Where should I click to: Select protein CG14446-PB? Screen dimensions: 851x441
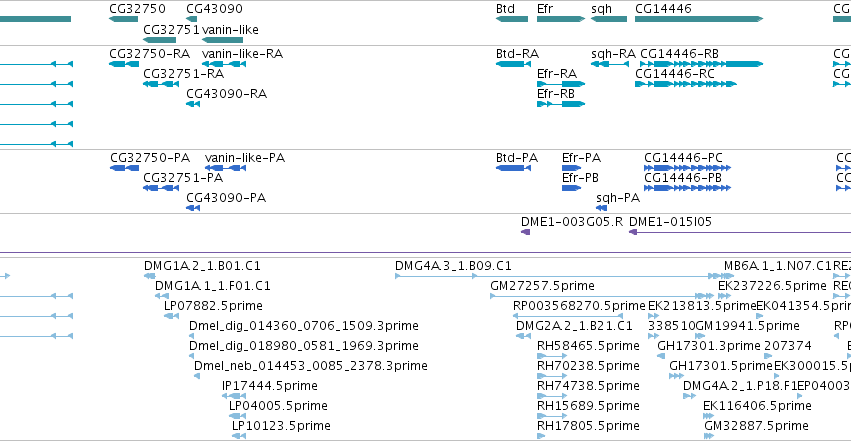[688, 188]
